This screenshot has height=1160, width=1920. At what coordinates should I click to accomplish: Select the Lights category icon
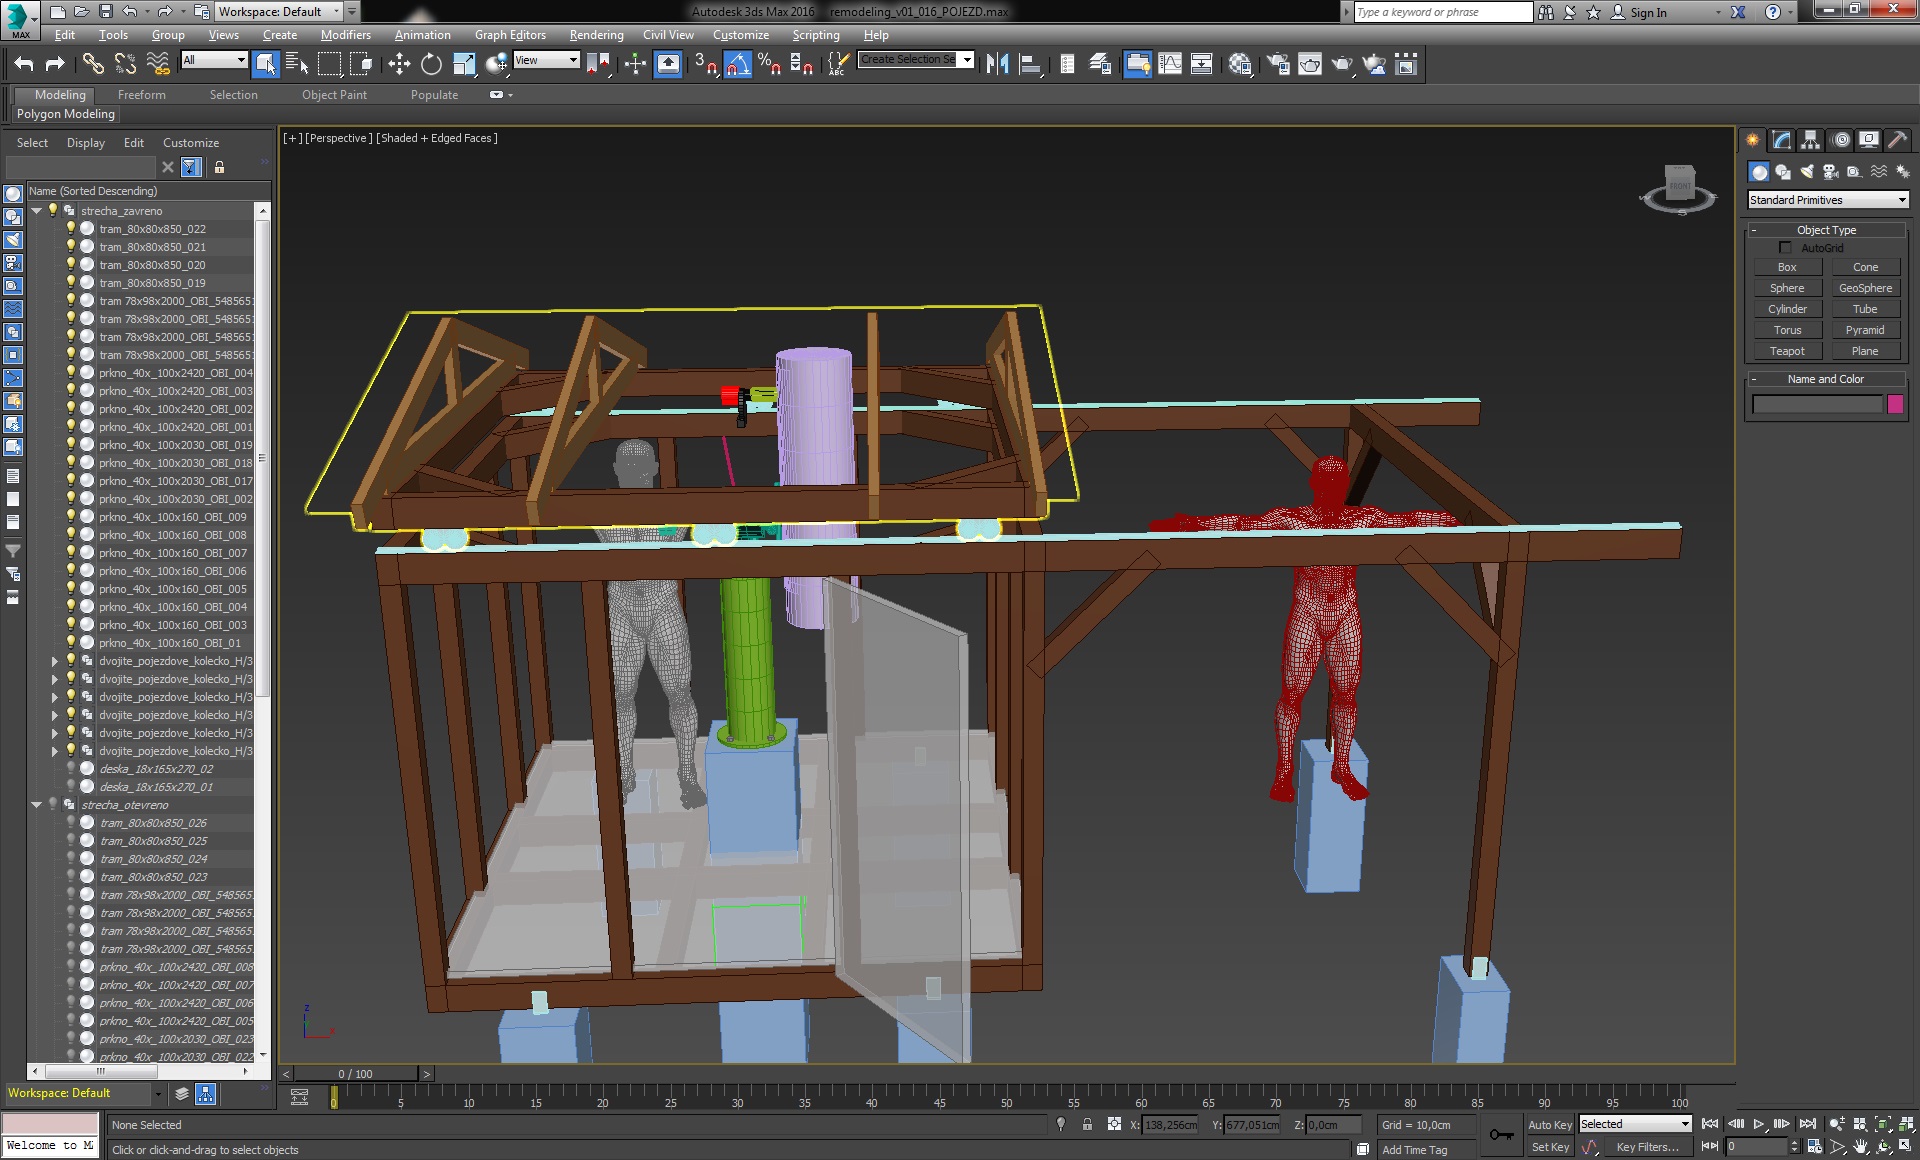1806,172
